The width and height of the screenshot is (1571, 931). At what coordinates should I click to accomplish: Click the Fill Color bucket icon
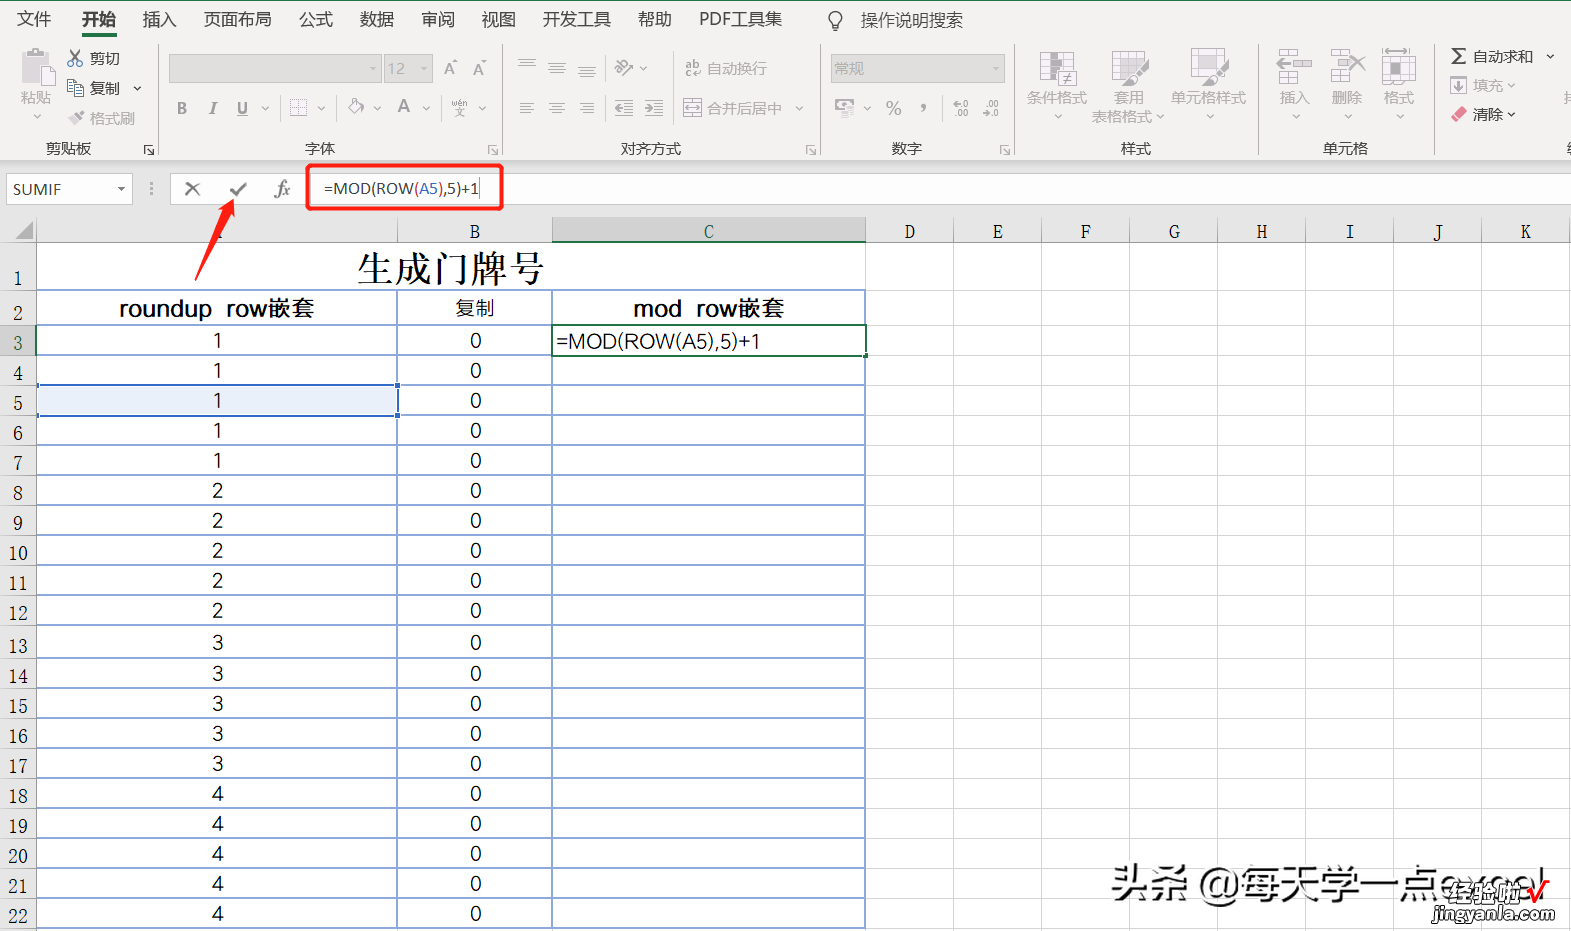(x=356, y=107)
